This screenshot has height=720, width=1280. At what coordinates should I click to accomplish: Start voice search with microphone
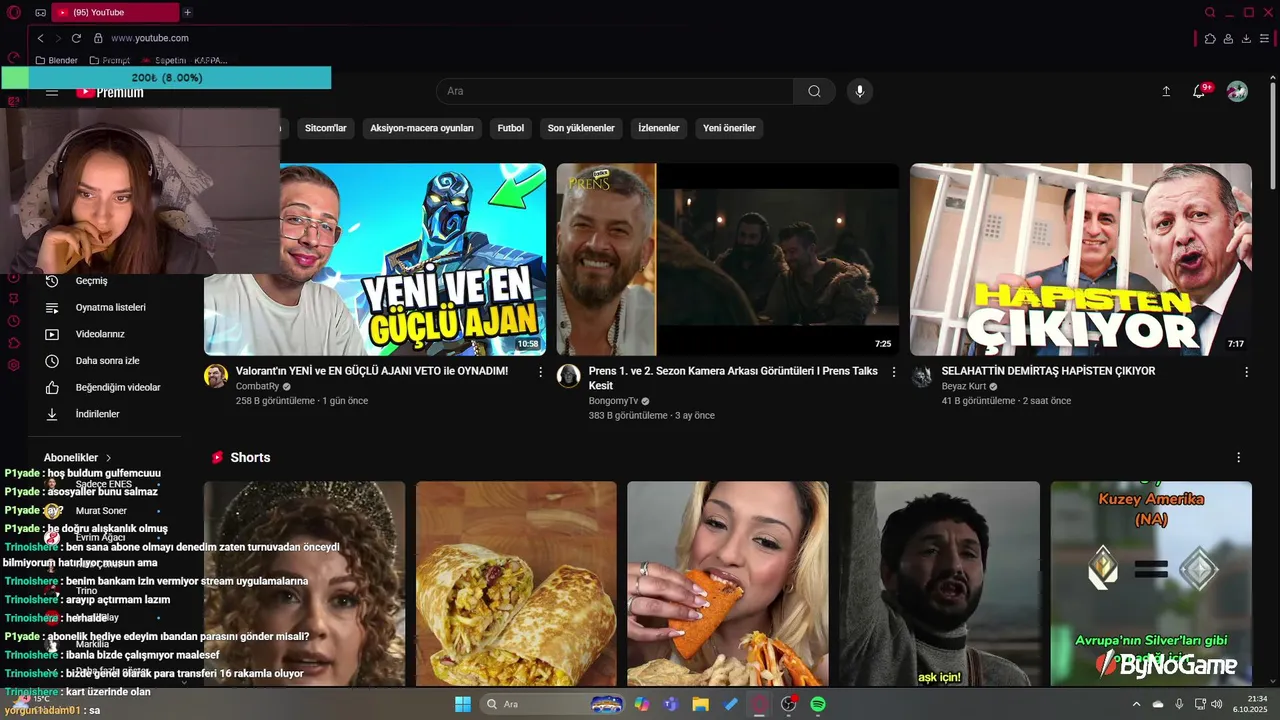pyautogui.click(x=859, y=91)
